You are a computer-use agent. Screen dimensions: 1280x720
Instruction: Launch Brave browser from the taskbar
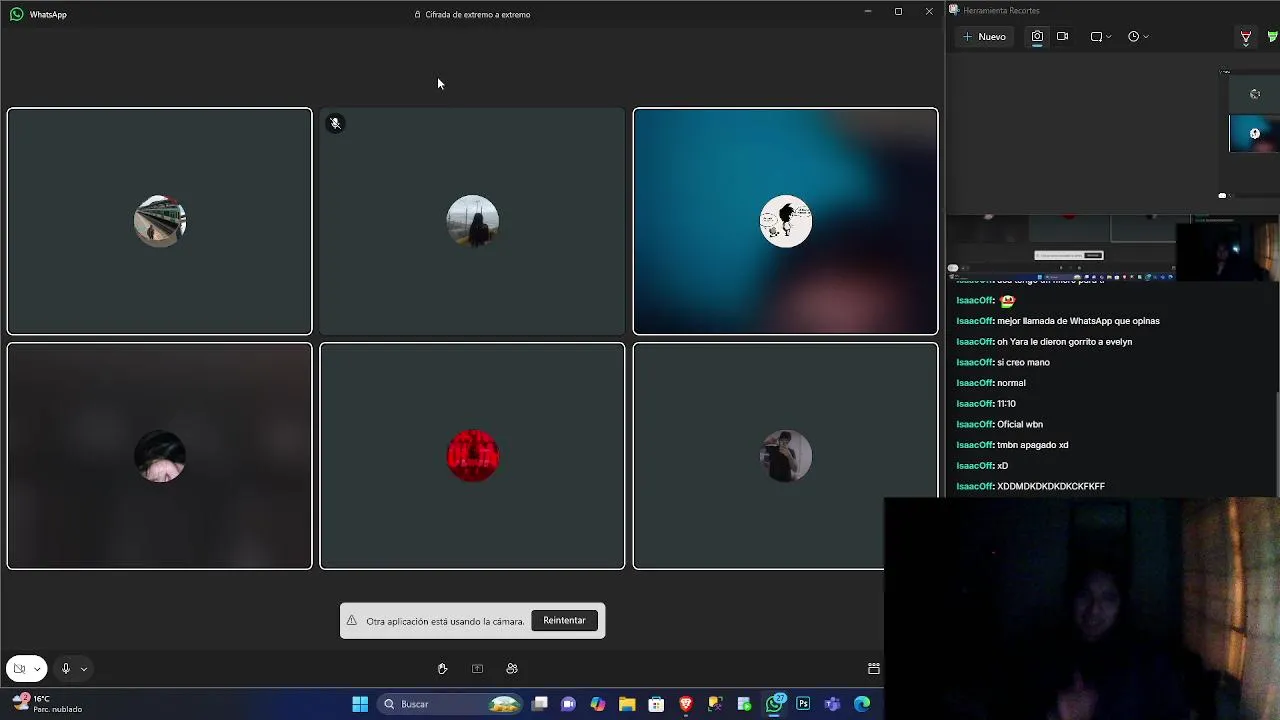[x=686, y=704]
